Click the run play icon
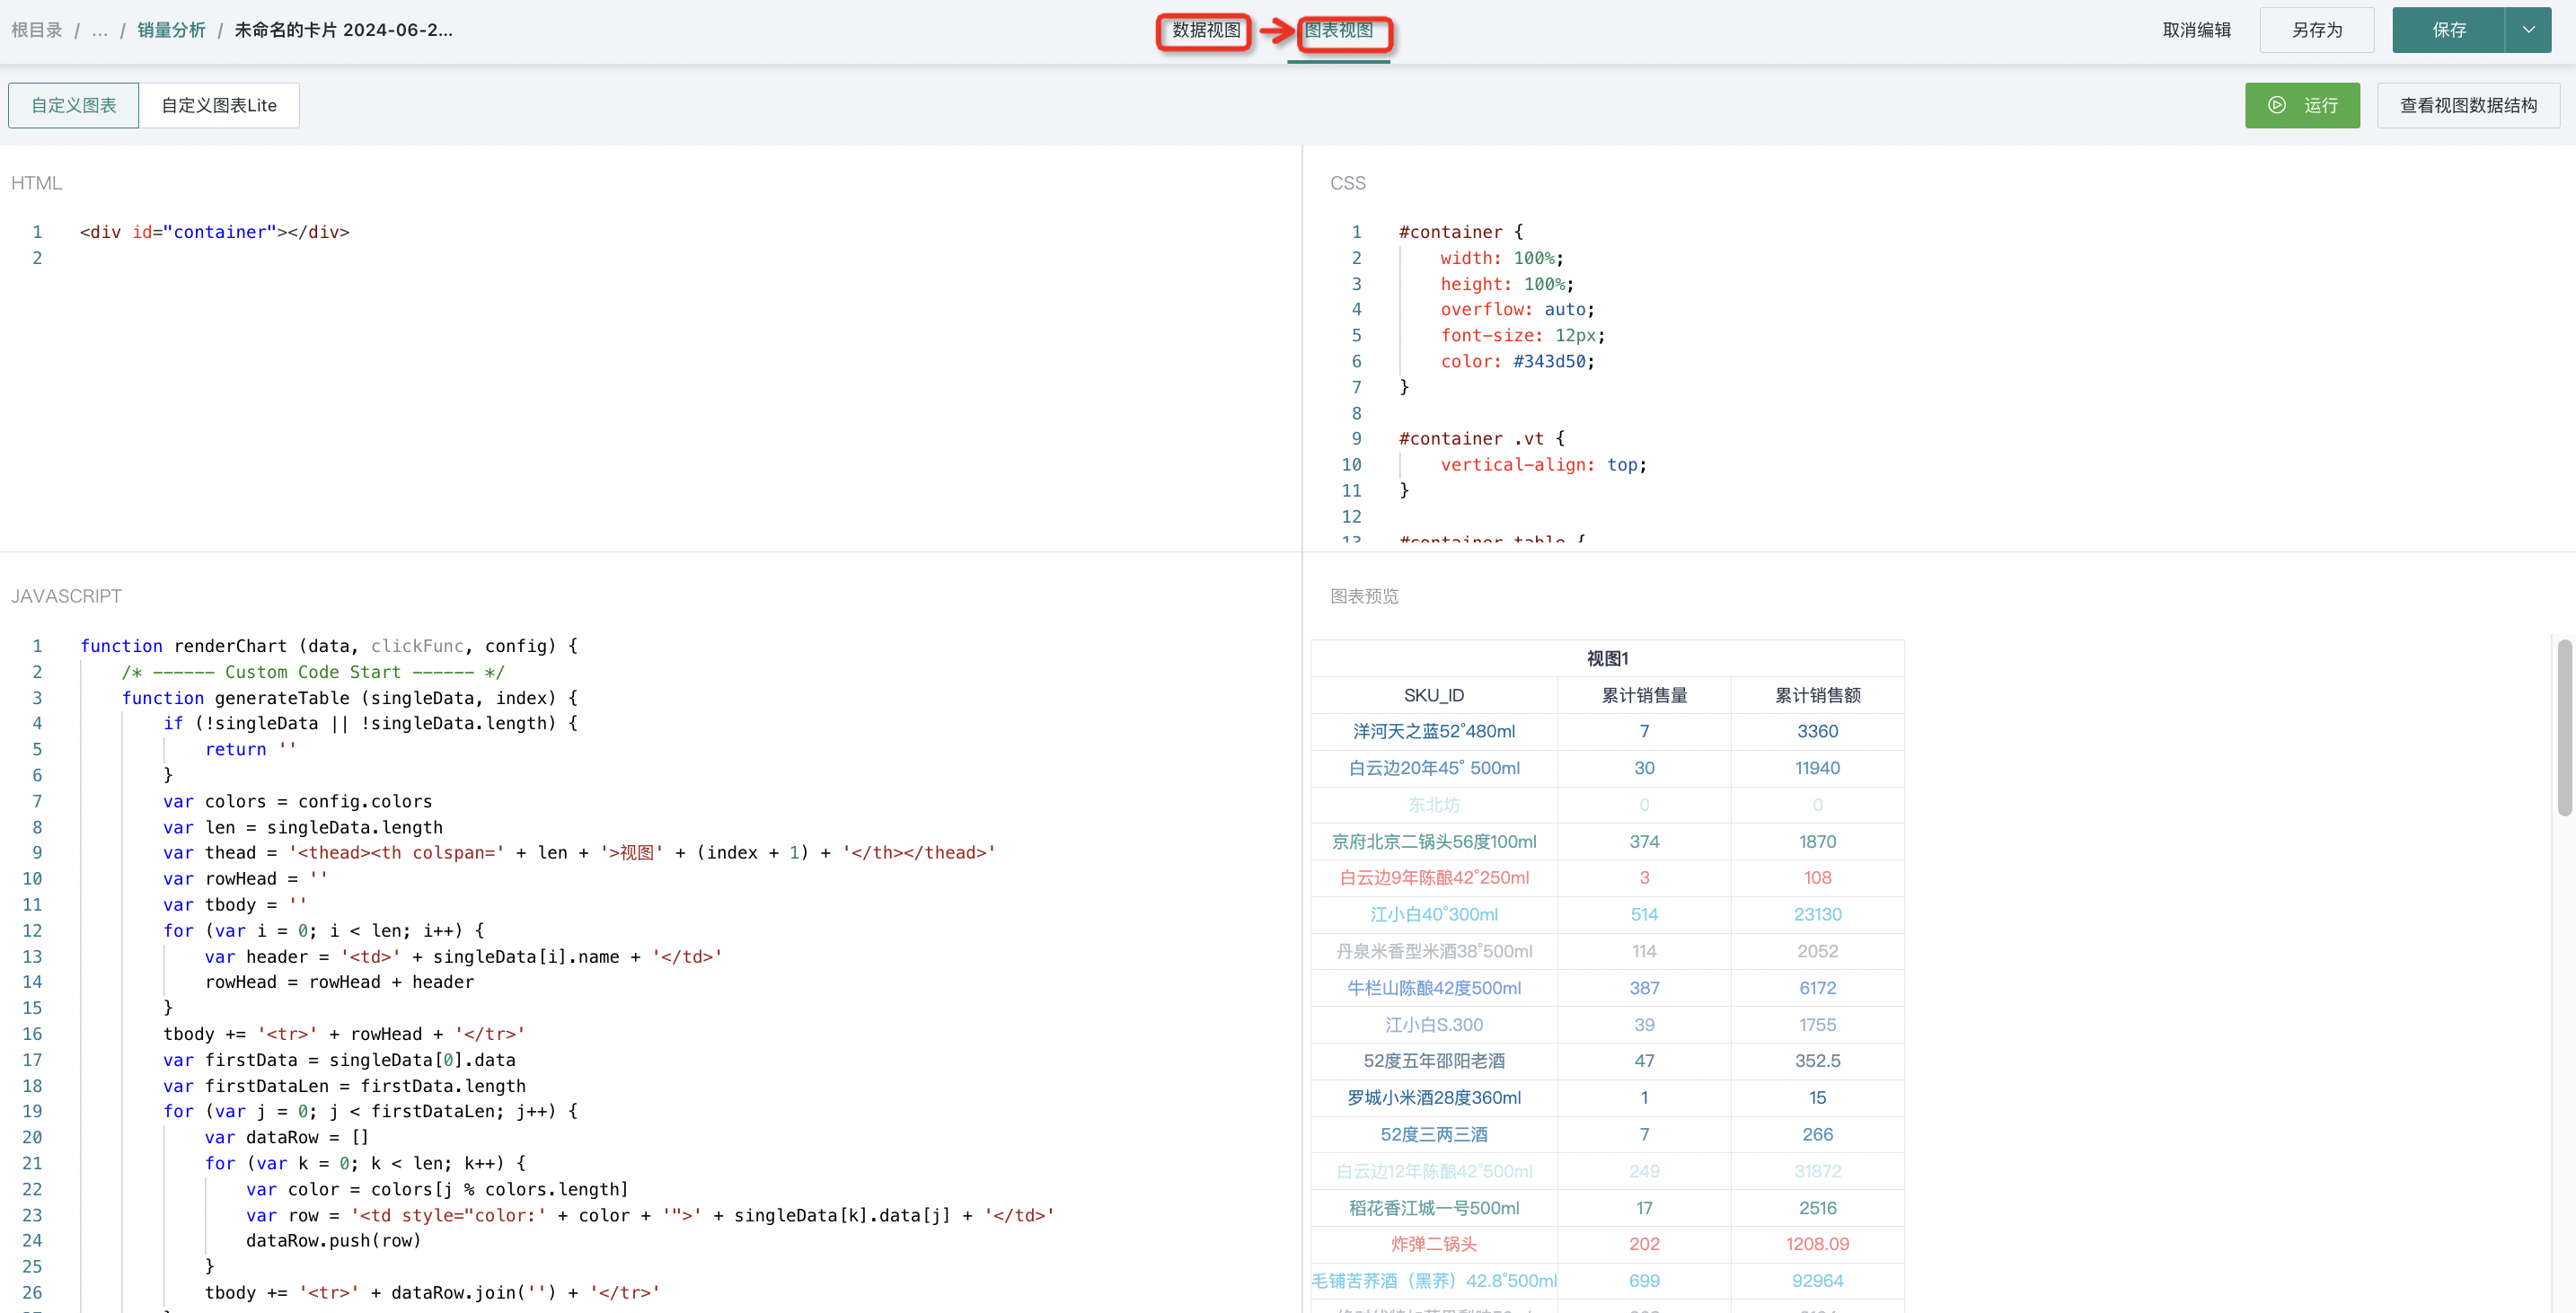 [x=2276, y=105]
